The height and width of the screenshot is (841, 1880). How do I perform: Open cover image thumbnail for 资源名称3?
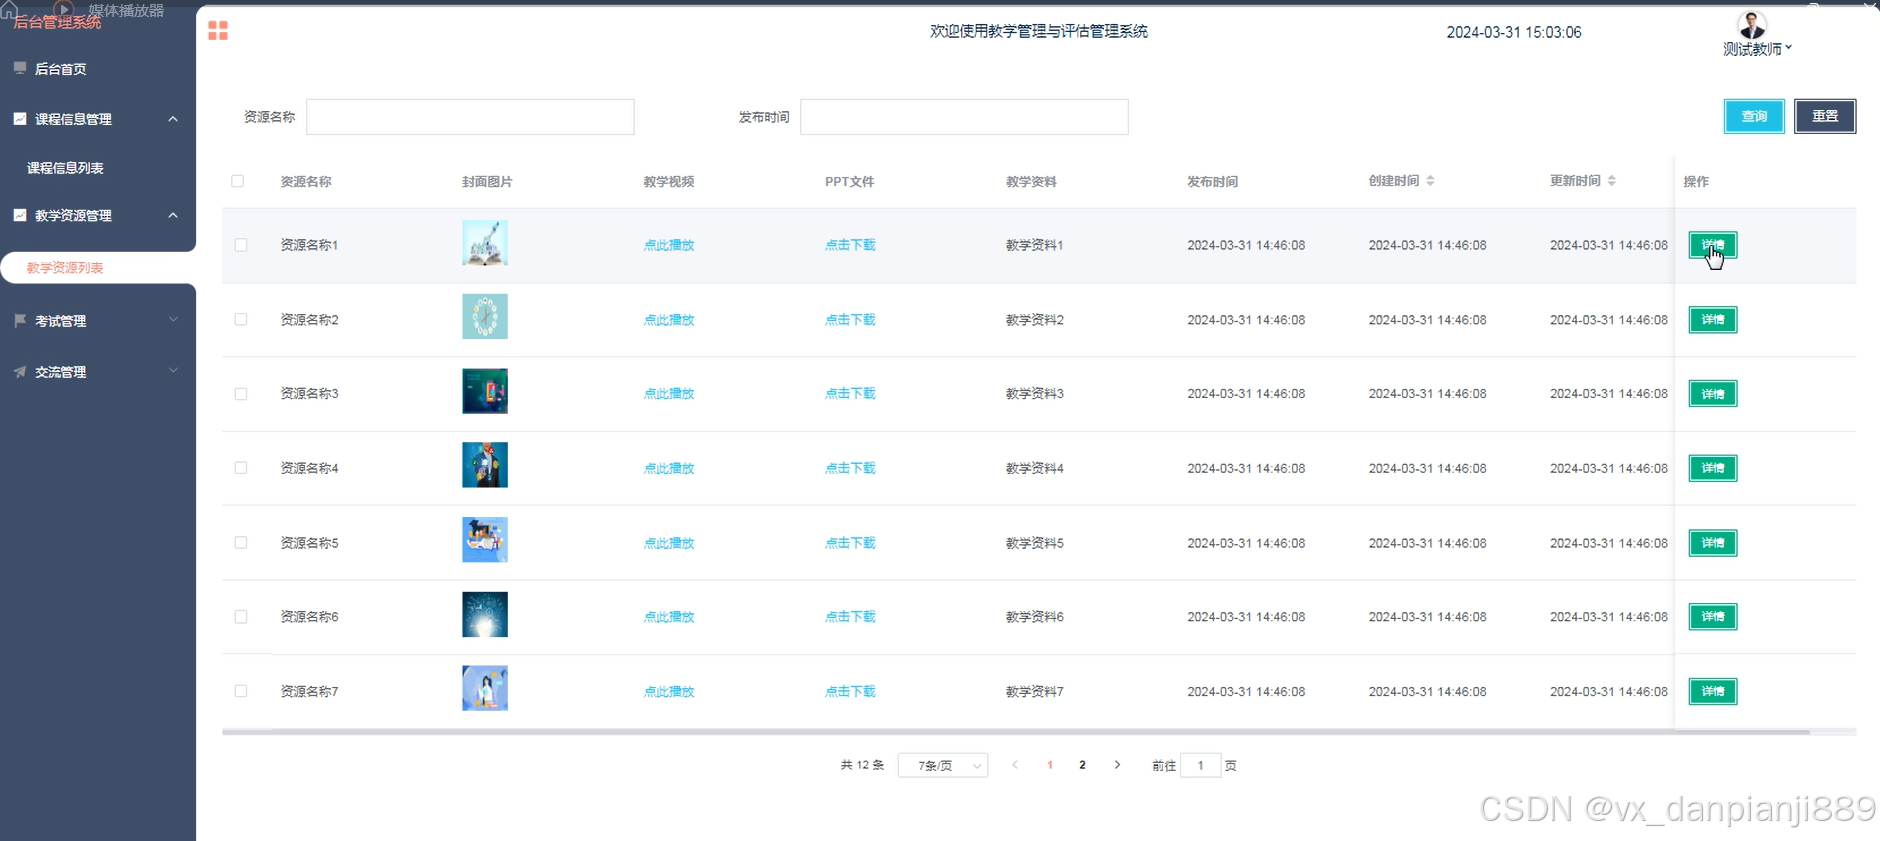coord(485,391)
